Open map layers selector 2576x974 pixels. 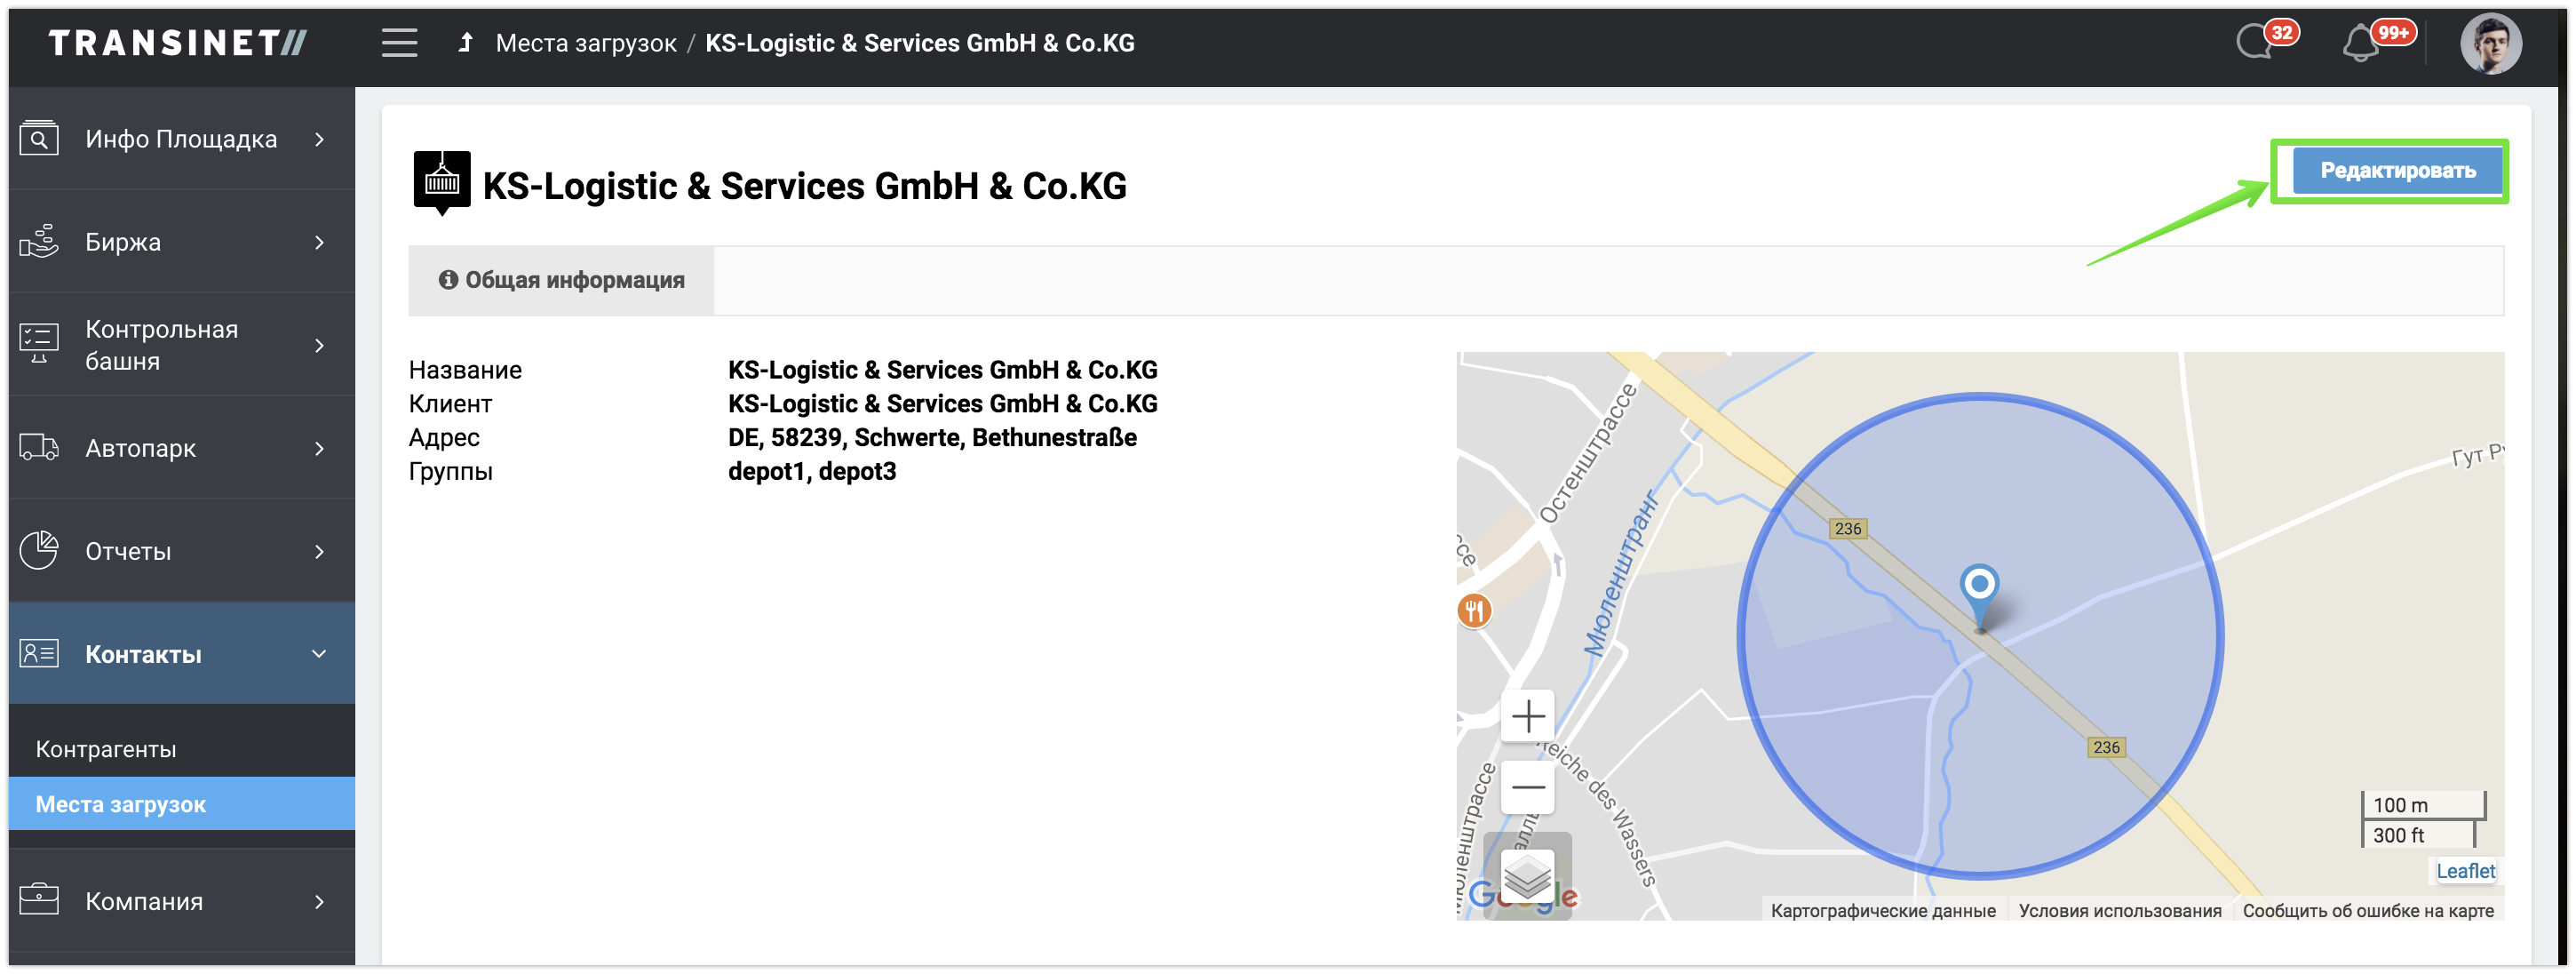coord(1528,876)
